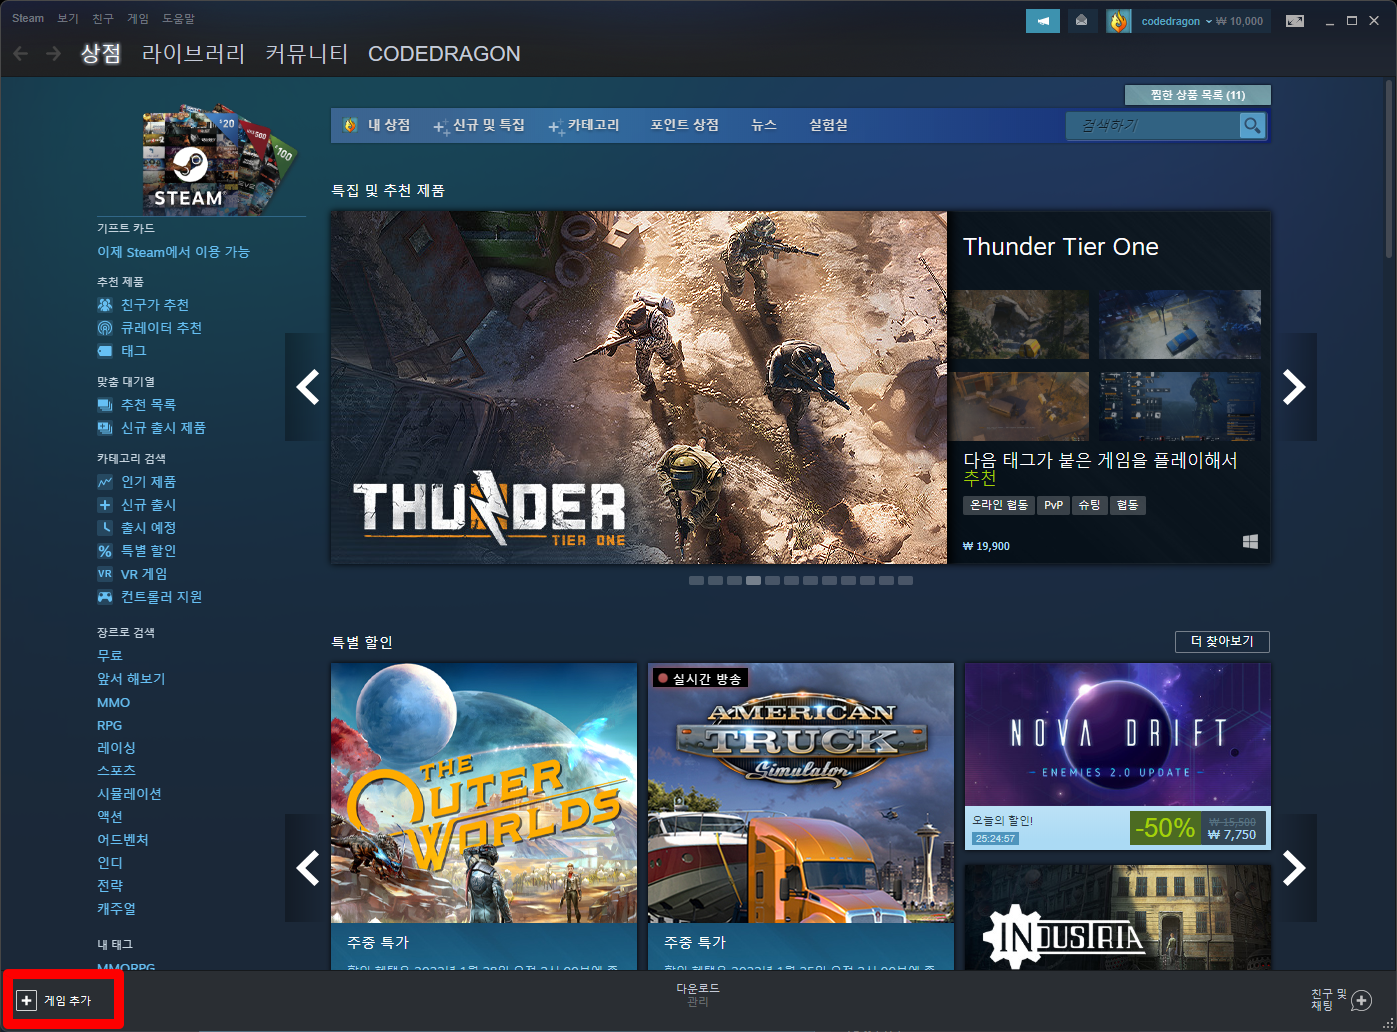Show previous special offers
1397x1032 pixels.
click(x=308, y=868)
